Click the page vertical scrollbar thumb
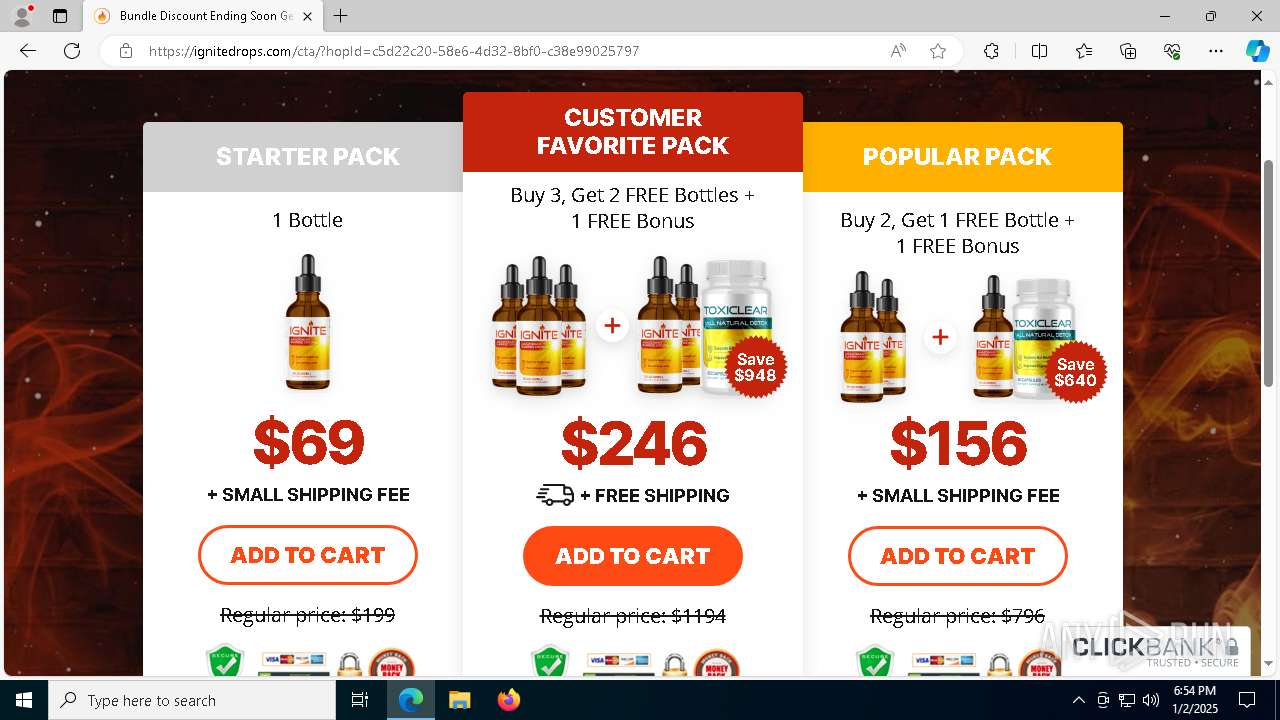Viewport: 1280px width, 720px height. [1269, 273]
